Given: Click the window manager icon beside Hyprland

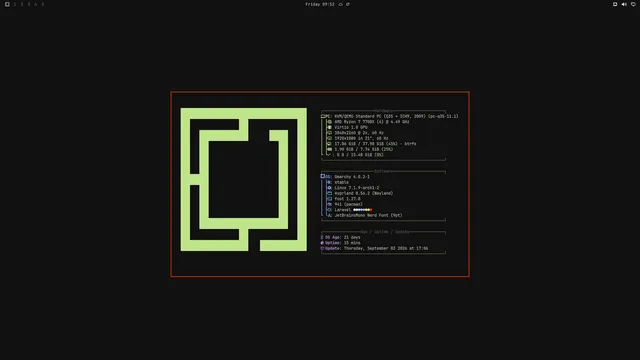Looking at the screenshot, I should click(x=329, y=193).
